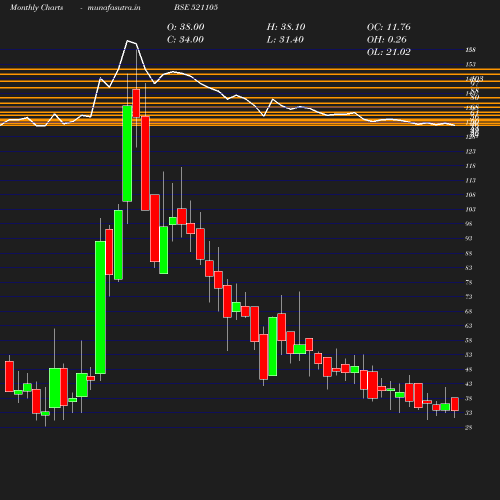Click the 153 price axis label
This screenshot has width=500, height=500.
470,64
